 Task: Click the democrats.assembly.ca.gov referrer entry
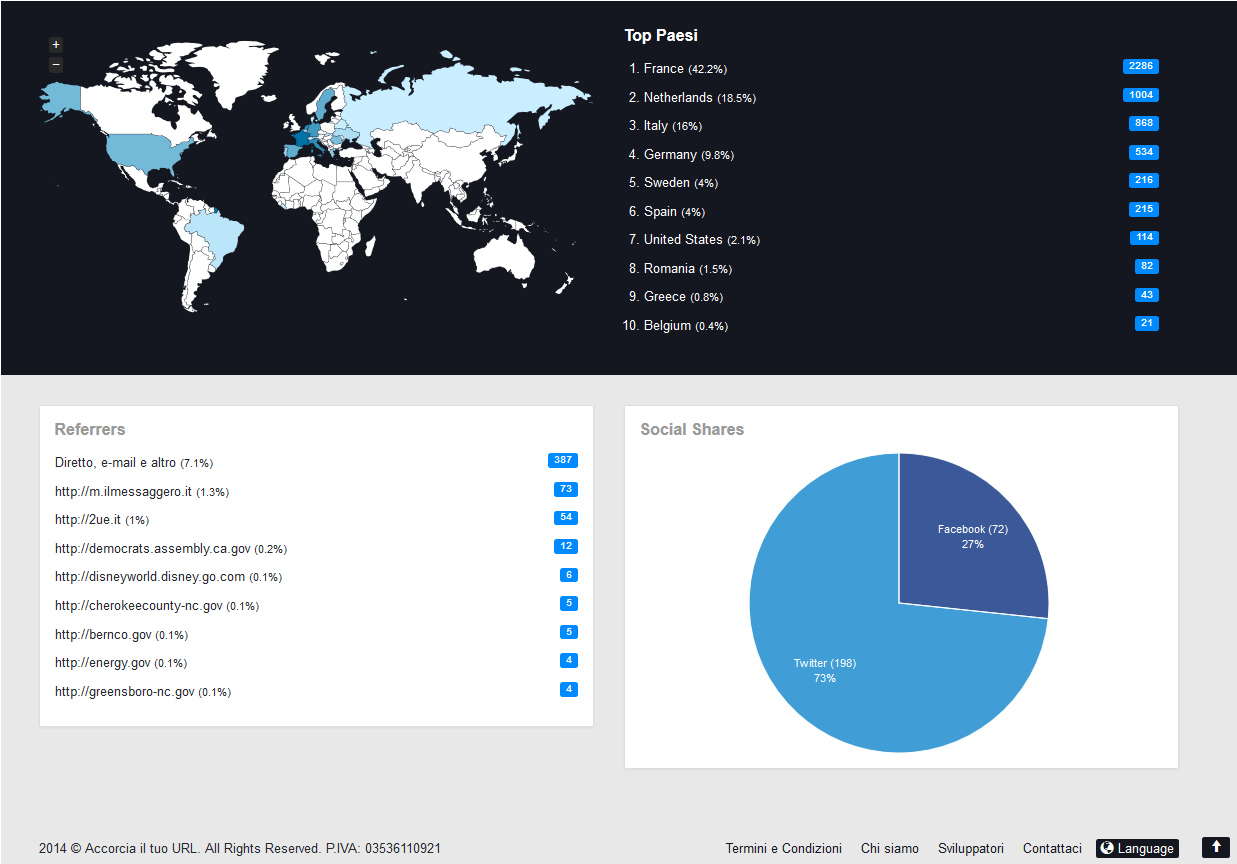point(152,549)
